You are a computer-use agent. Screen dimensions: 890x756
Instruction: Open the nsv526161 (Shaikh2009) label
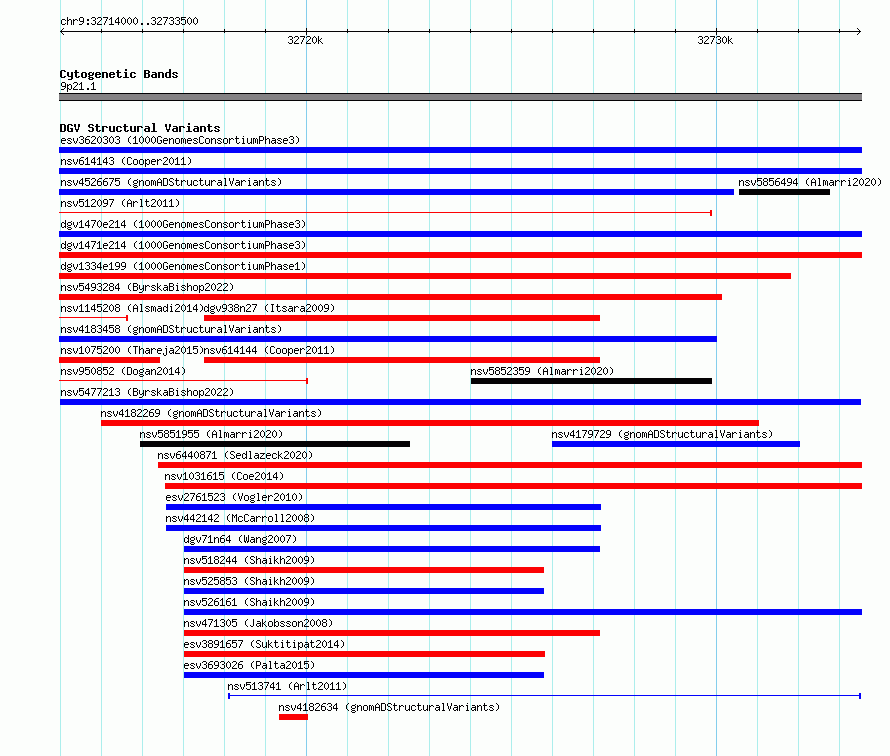tap(249, 602)
